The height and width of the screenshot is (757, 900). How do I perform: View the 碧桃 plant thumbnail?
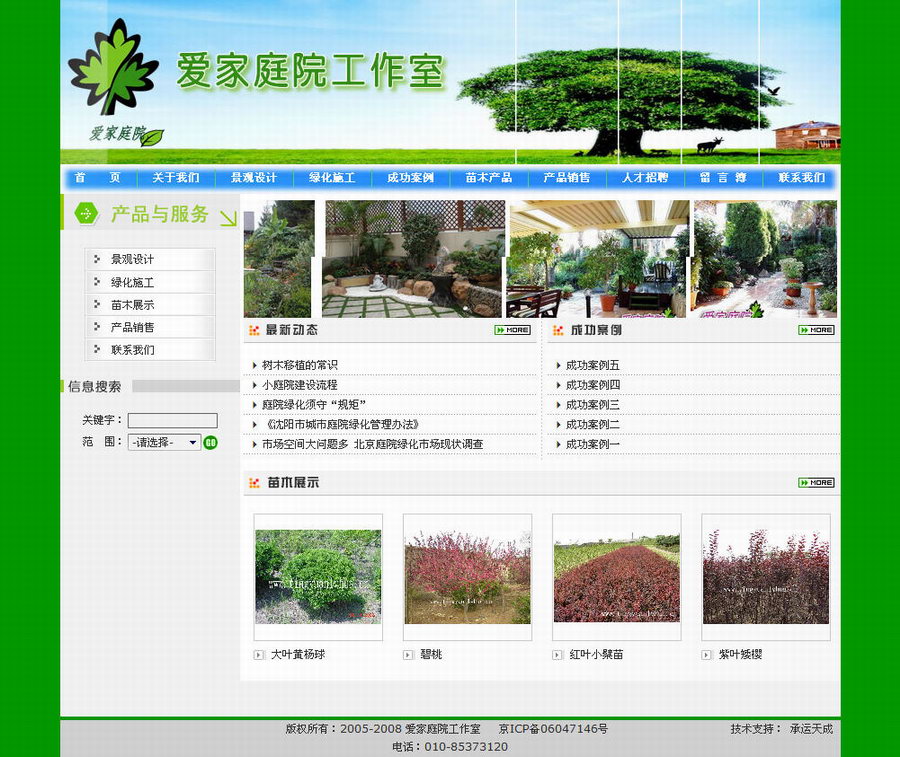467,577
